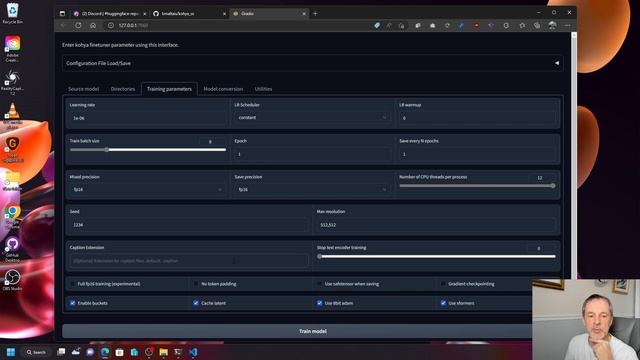Uncheck the Use xformers checkbox
Viewport: 640px width, 360px height.
[443, 303]
